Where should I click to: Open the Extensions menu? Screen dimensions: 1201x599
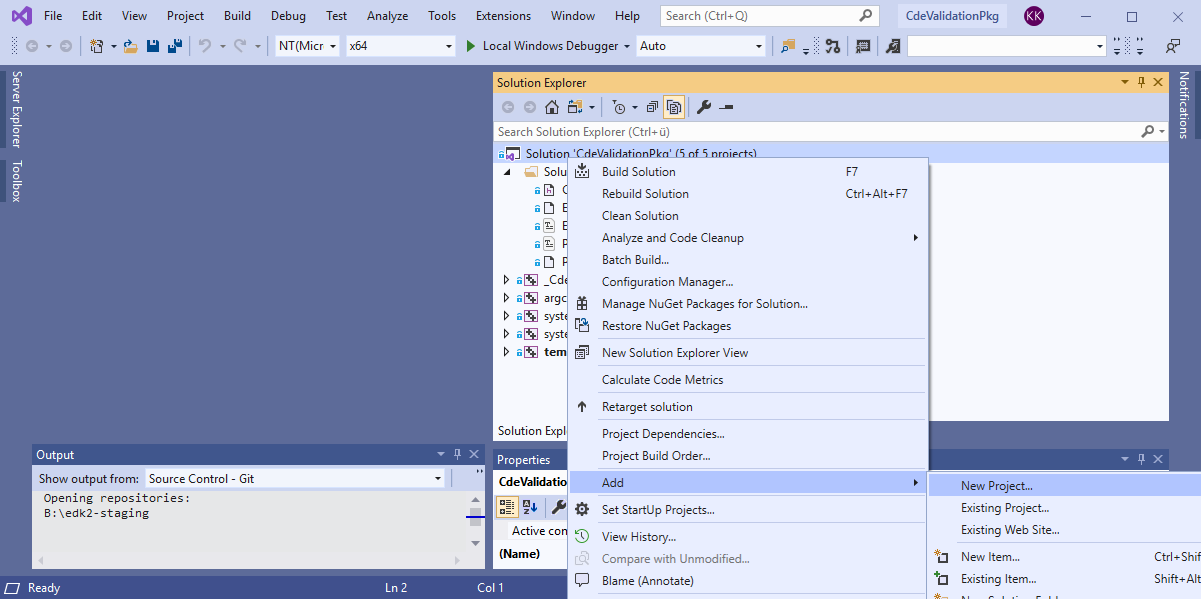(503, 15)
